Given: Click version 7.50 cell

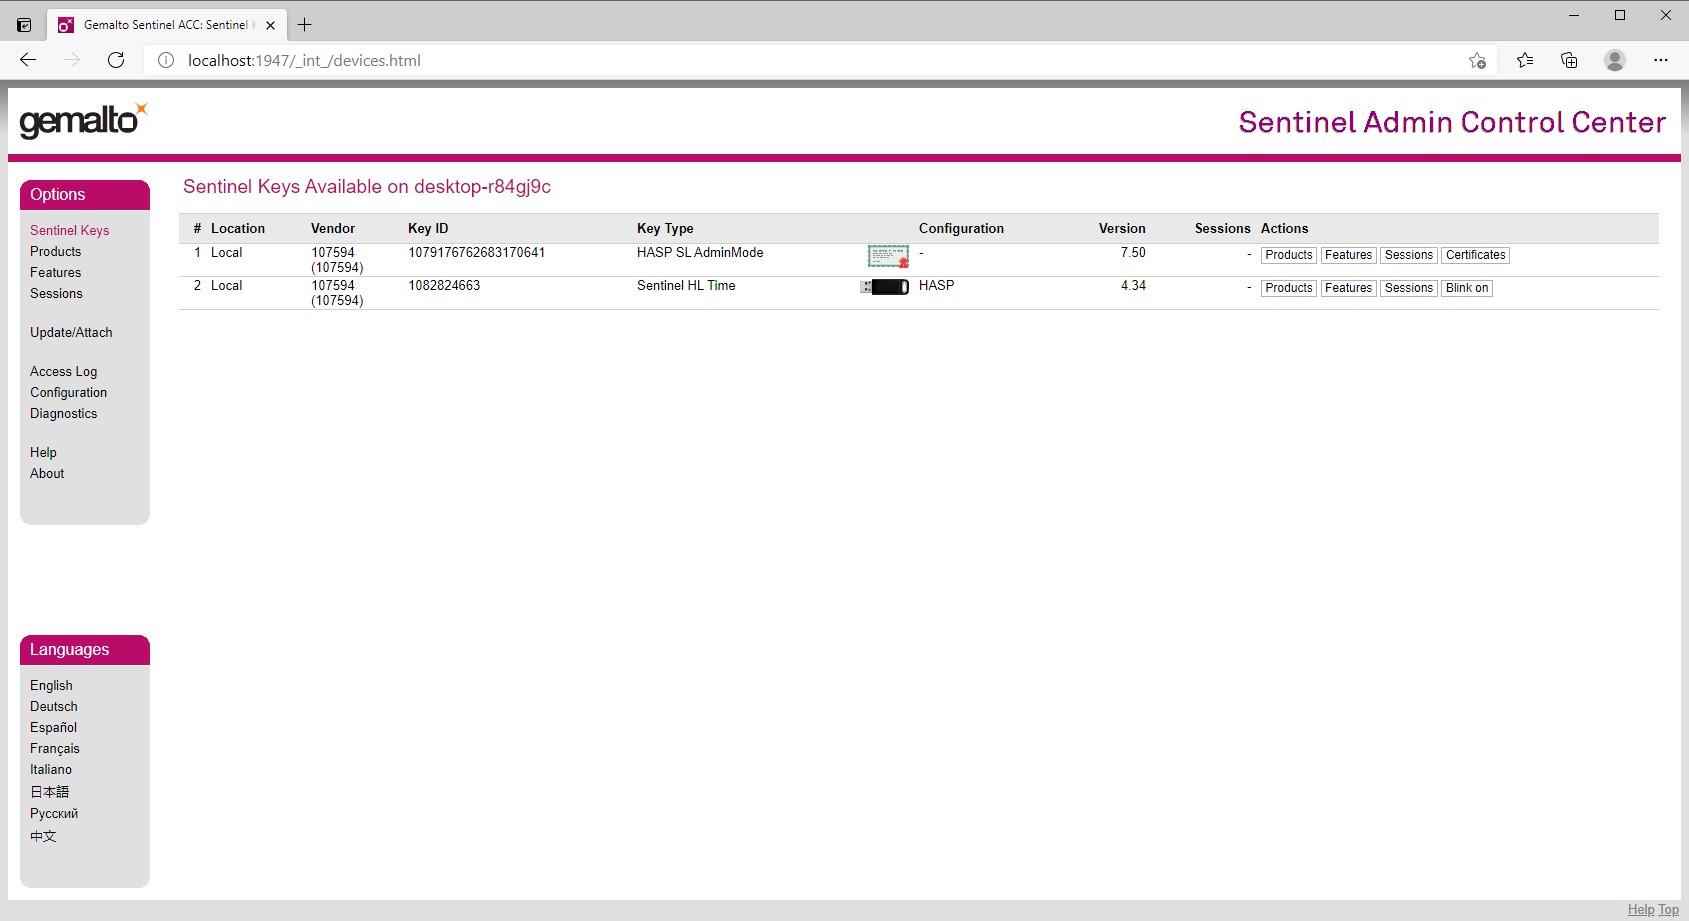Looking at the screenshot, I should point(1133,252).
